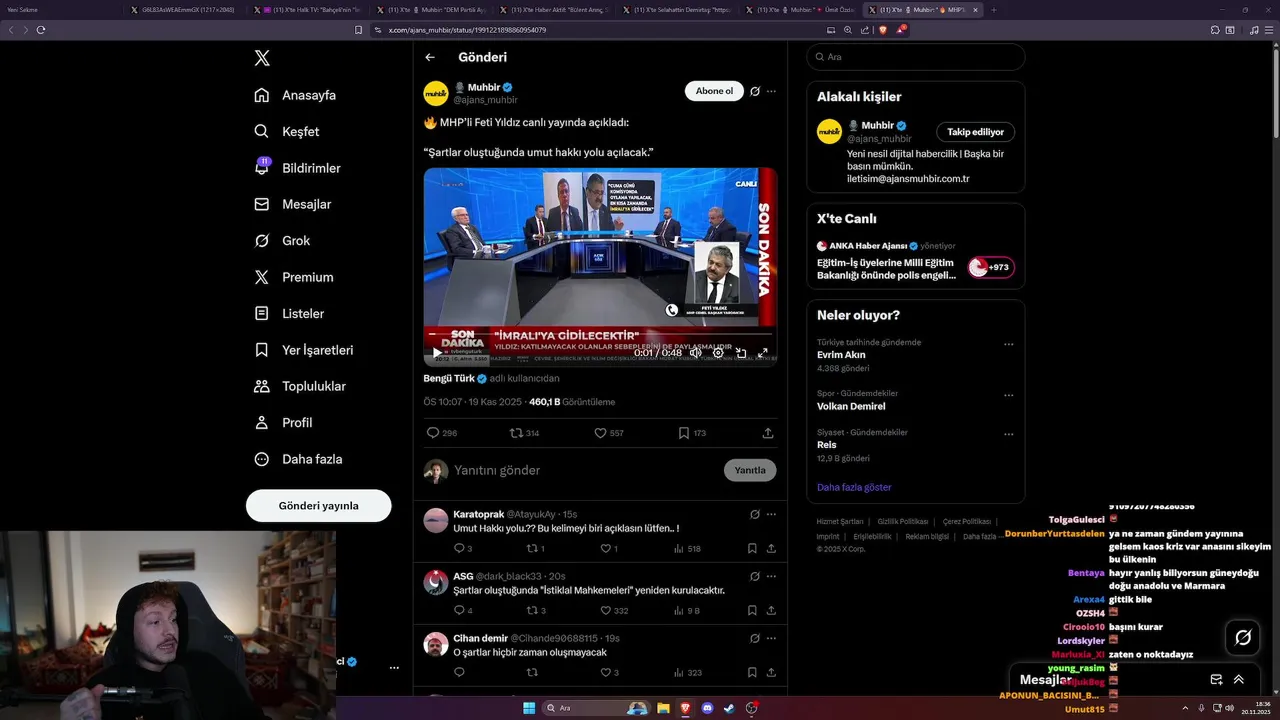This screenshot has height=720, width=1280.
Task: Click the Takip ediliyor button
Action: point(976,132)
